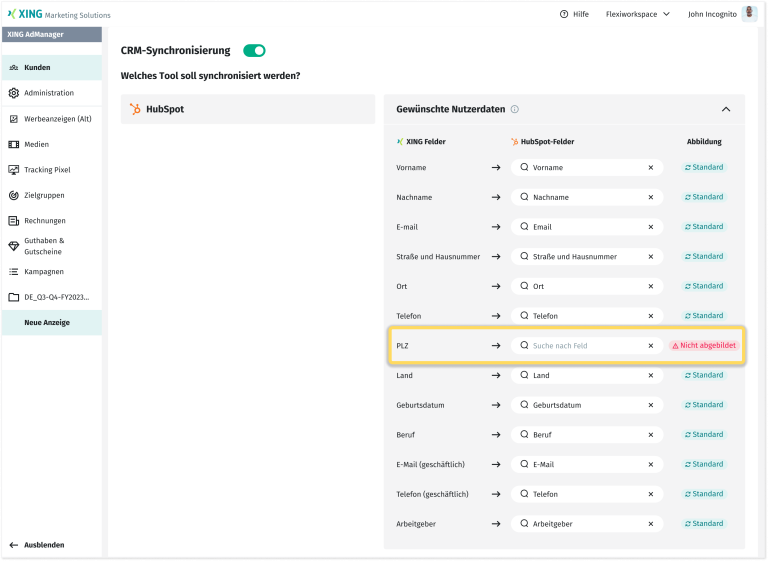Click Standard mapping badge for Nachname

(x=704, y=197)
